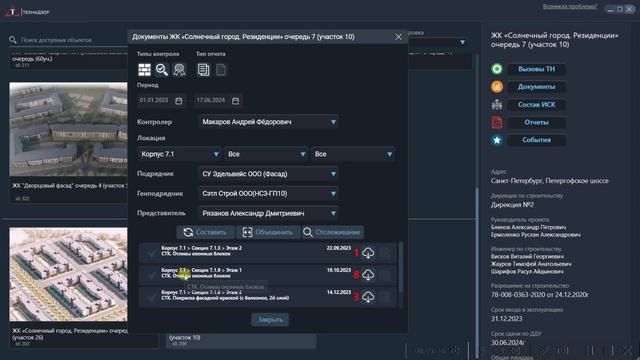Screen dimensions: 640x360
Task: Click the Закрыть button
Action: (270, 320)
